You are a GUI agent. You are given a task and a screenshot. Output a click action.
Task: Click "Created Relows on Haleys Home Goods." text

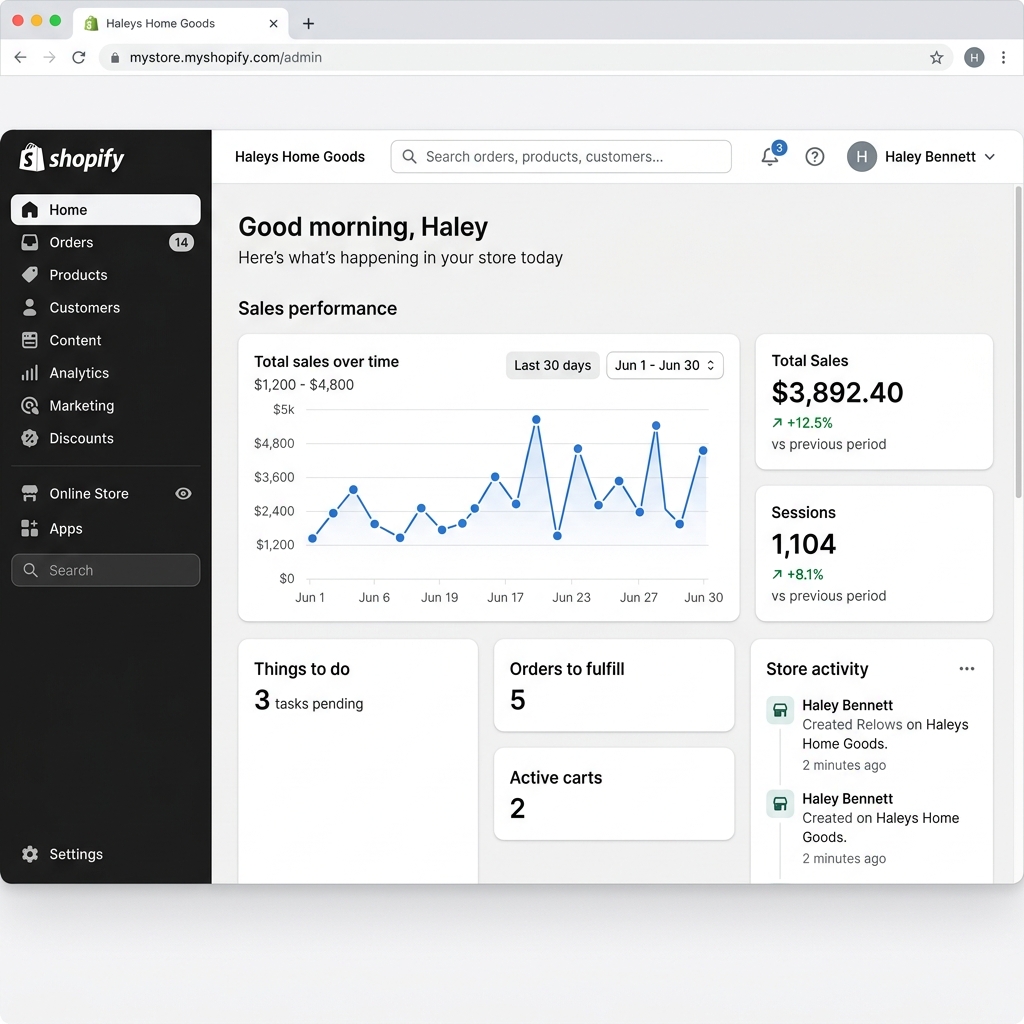pos(885,734)
